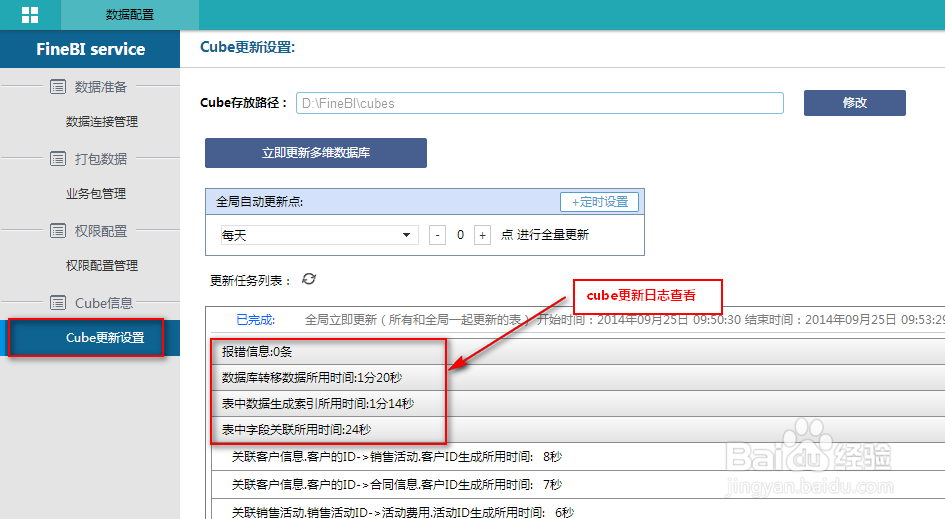
Task: Click the 修改 button
Action: (x=855, y=103)
